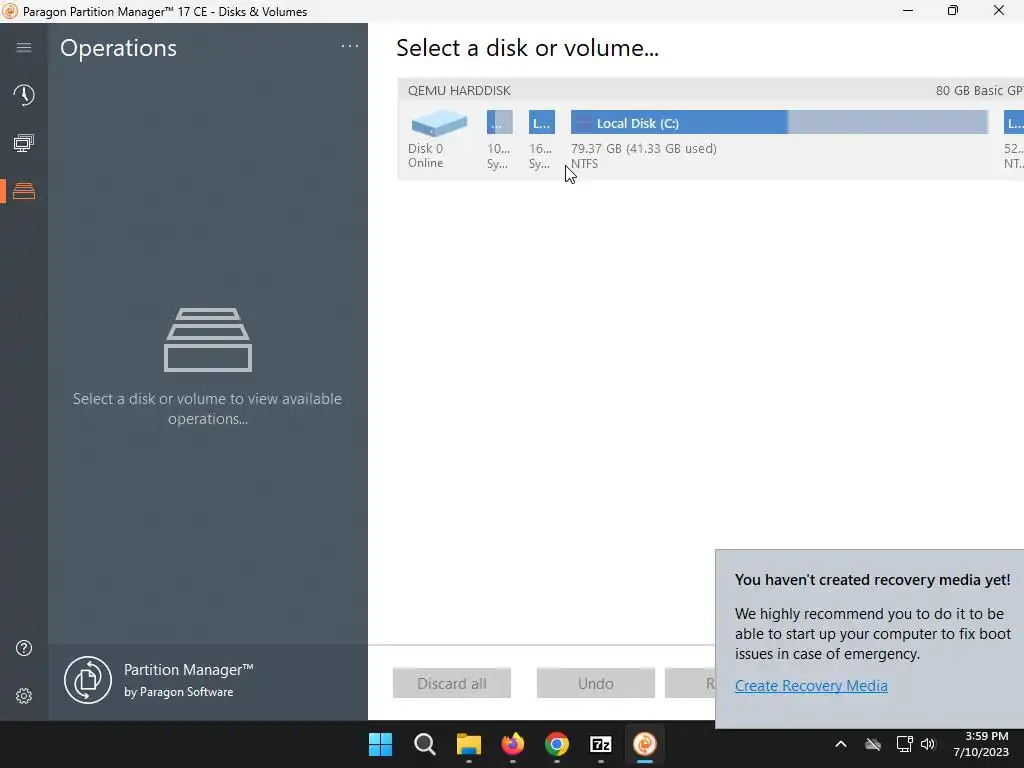Click the Discard all button
Image resolution: width=1024 pixels, height=768 pixels.
coord(451,683)
